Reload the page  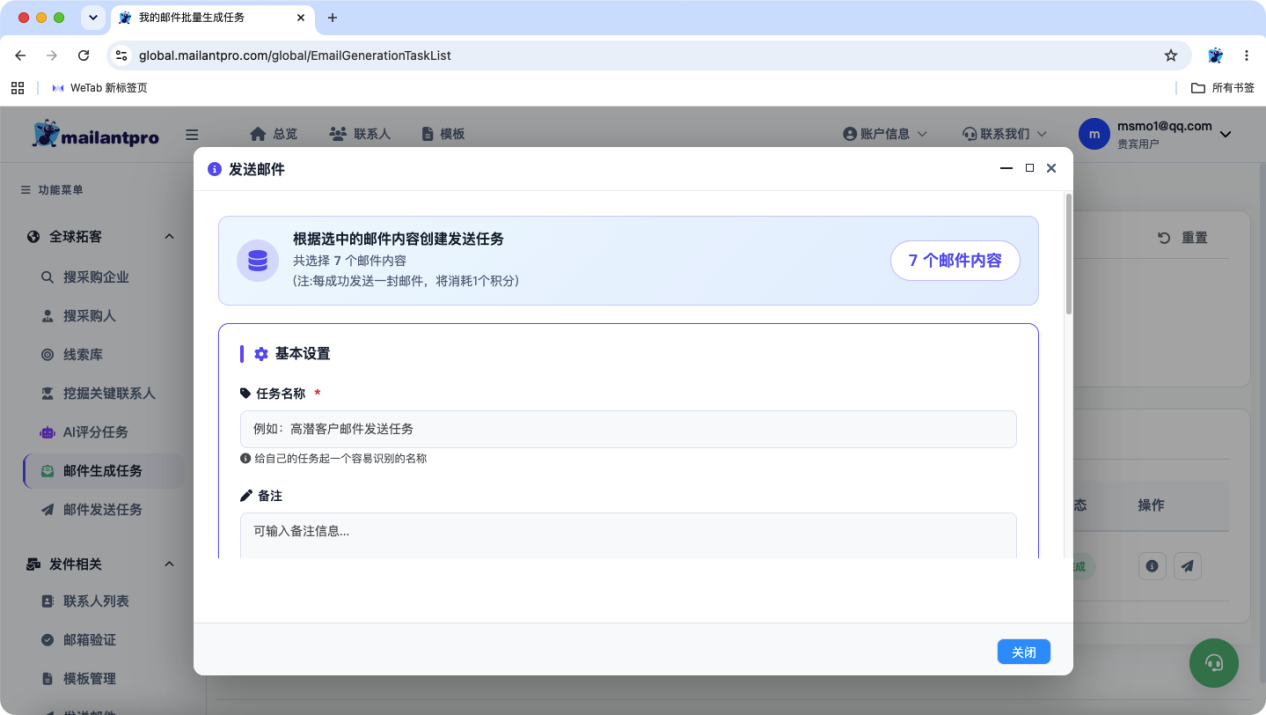pos(84,55)
